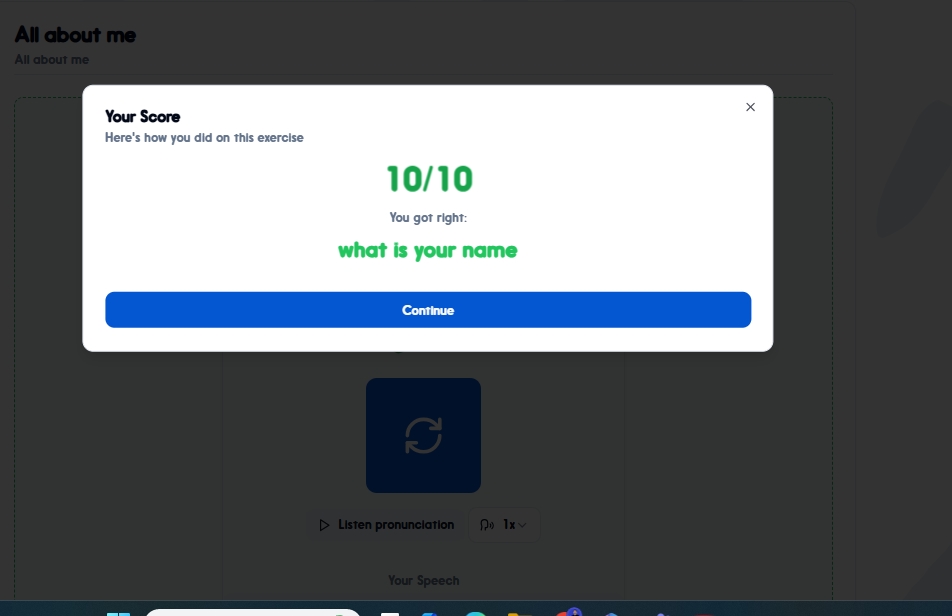
Task: Open File Explorer folder icon in taskbar
Action: tap(520, 614)
